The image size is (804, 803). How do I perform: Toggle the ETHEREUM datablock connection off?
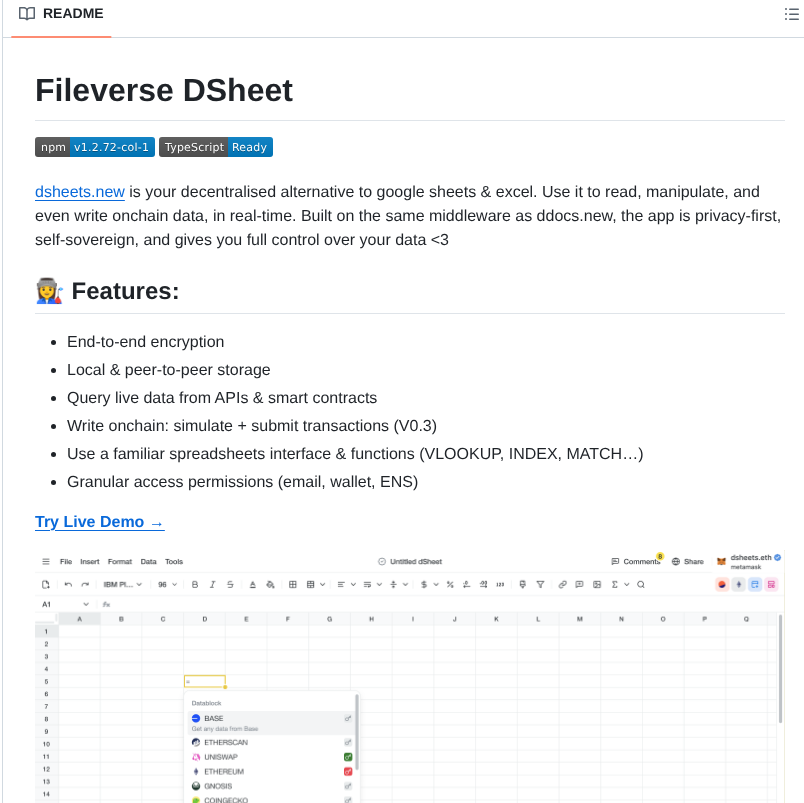pos(347,772)
